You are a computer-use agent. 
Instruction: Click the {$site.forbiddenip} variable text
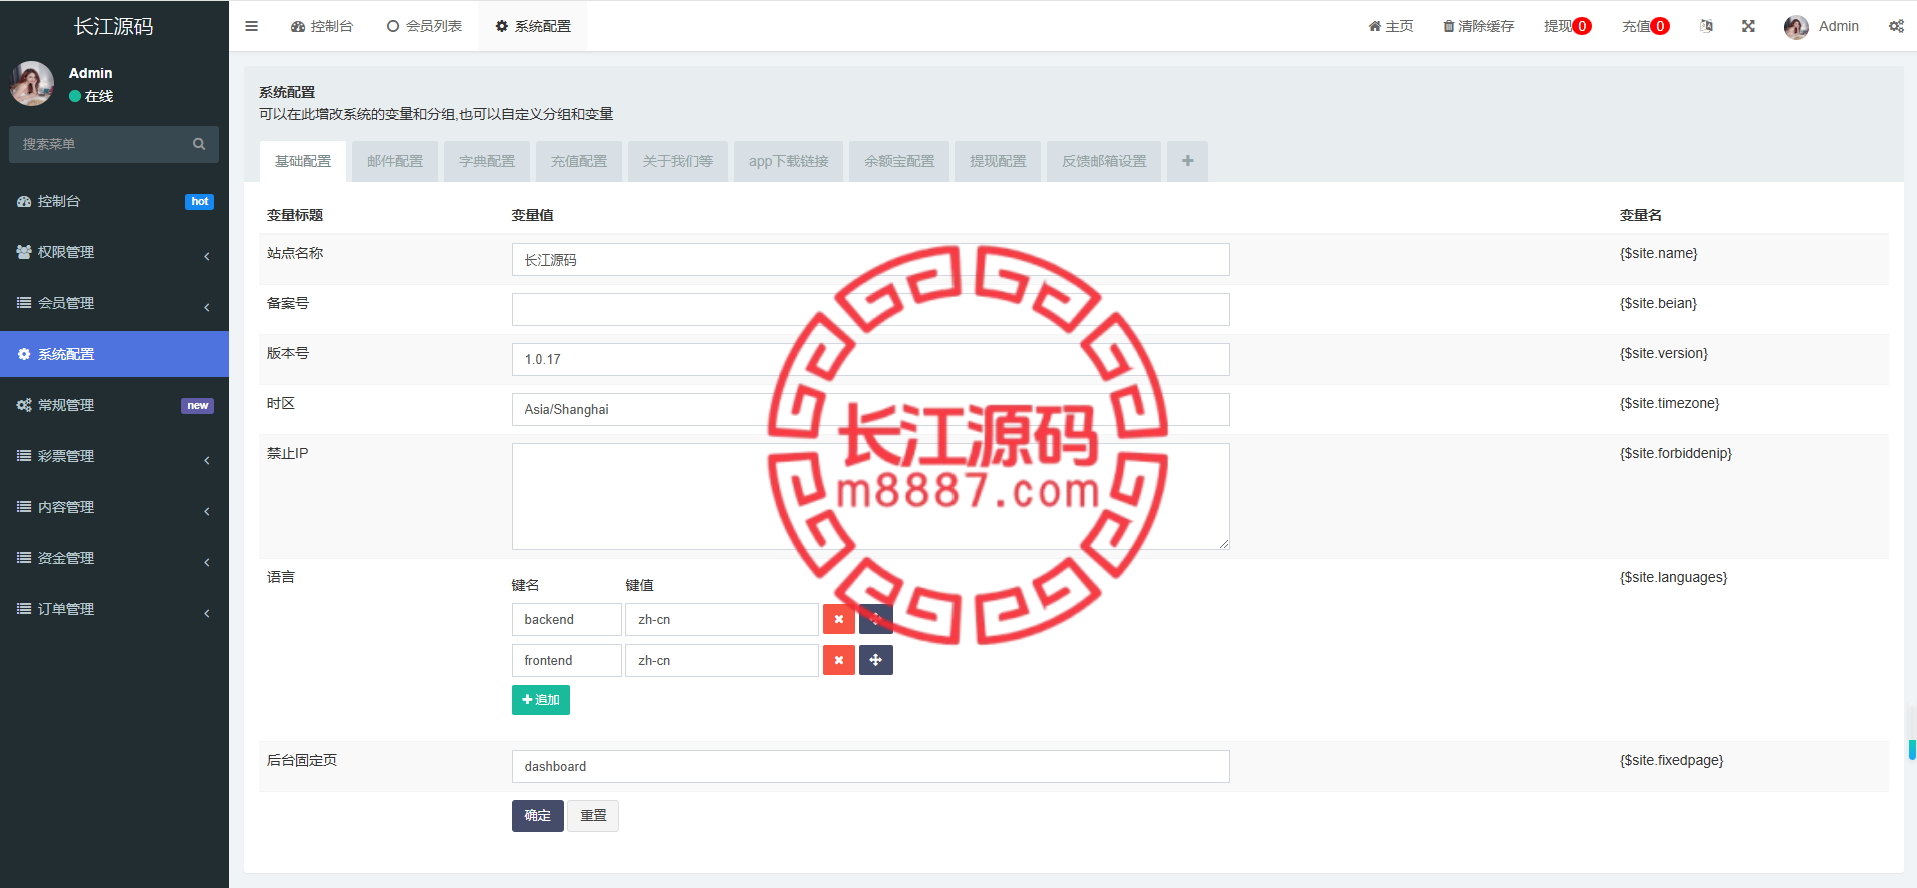(1676, 453)
